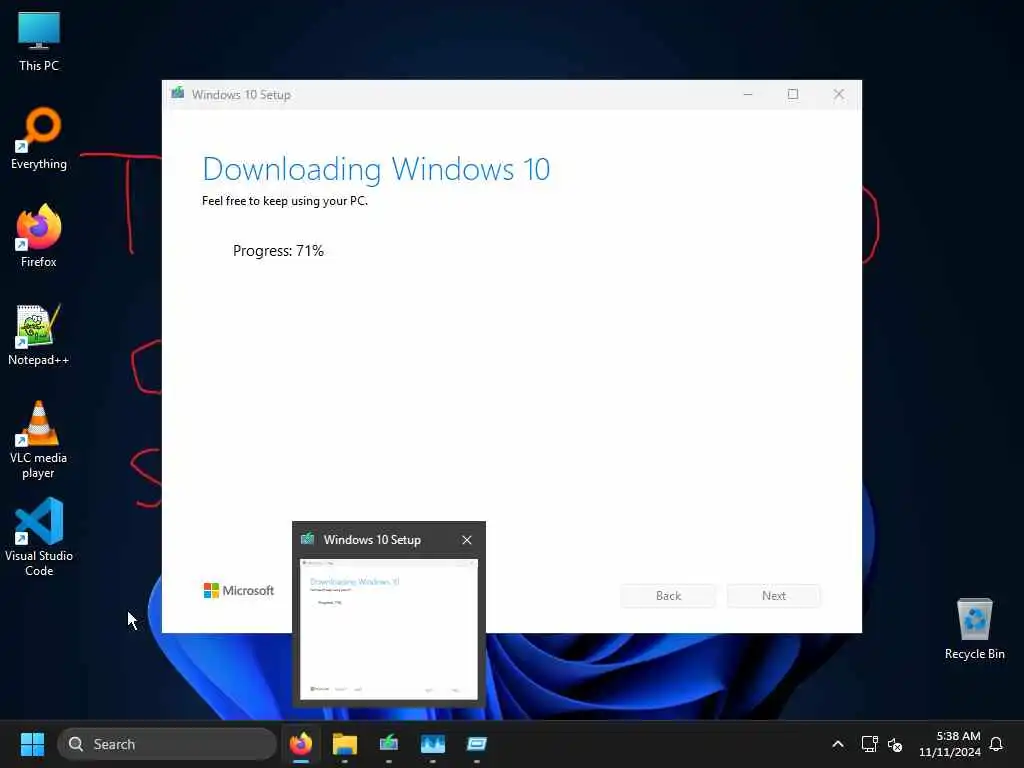The height and width of the screenshot is (768, 1024).
Task: Click the Setup window title bar icon
Action: (178, 94)
